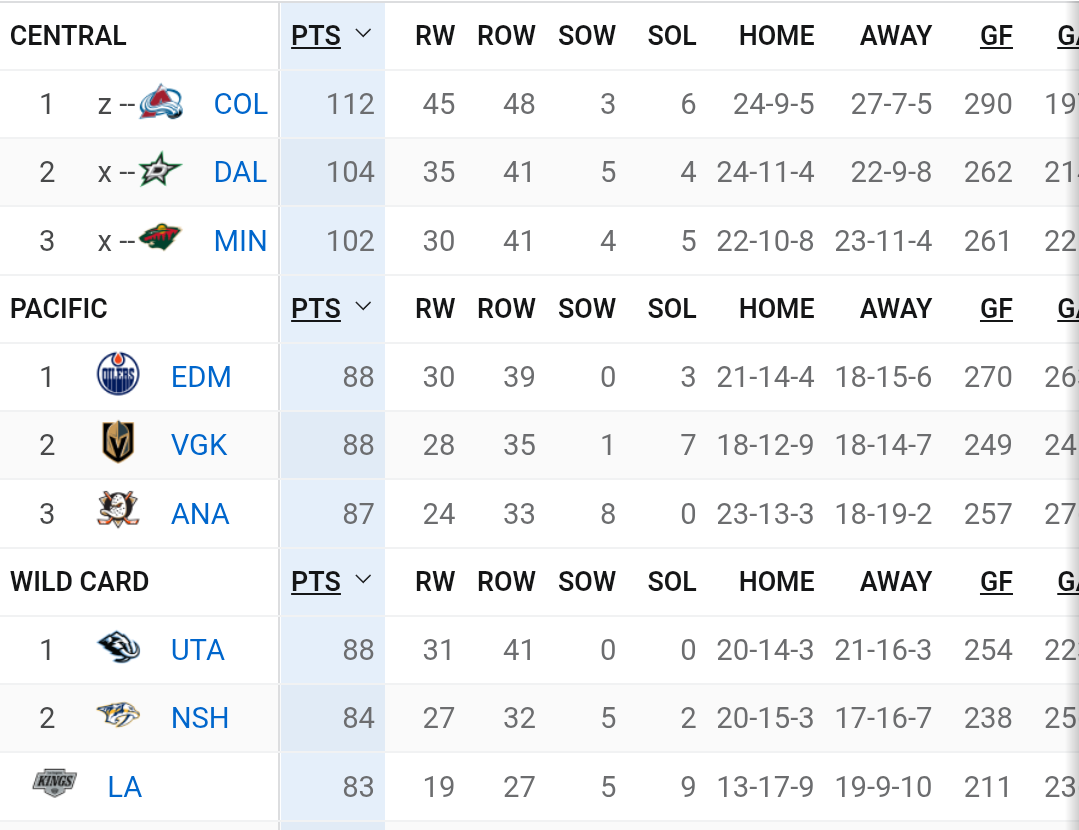This screenshot has width=1079, height=830.
Task: Sort Wild Card by PTS header
Action: [x=316, y=582]
